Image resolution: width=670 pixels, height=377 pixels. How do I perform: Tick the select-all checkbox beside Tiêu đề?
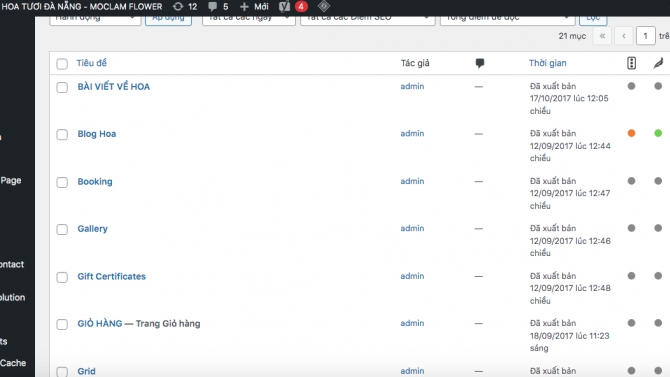click(x=62, y=64)
